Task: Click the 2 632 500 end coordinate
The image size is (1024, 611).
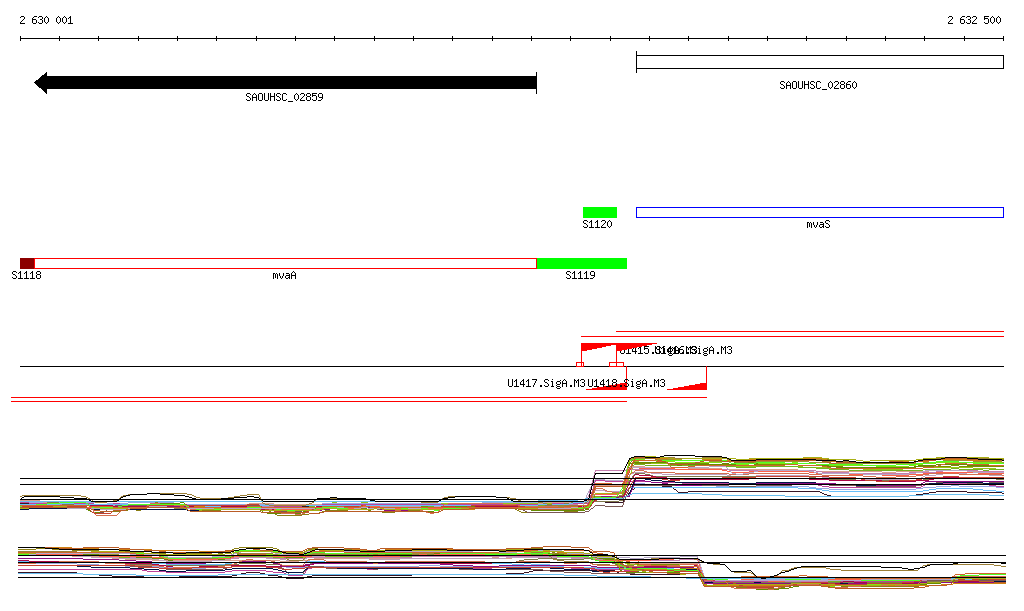Action: click(974, 21)
